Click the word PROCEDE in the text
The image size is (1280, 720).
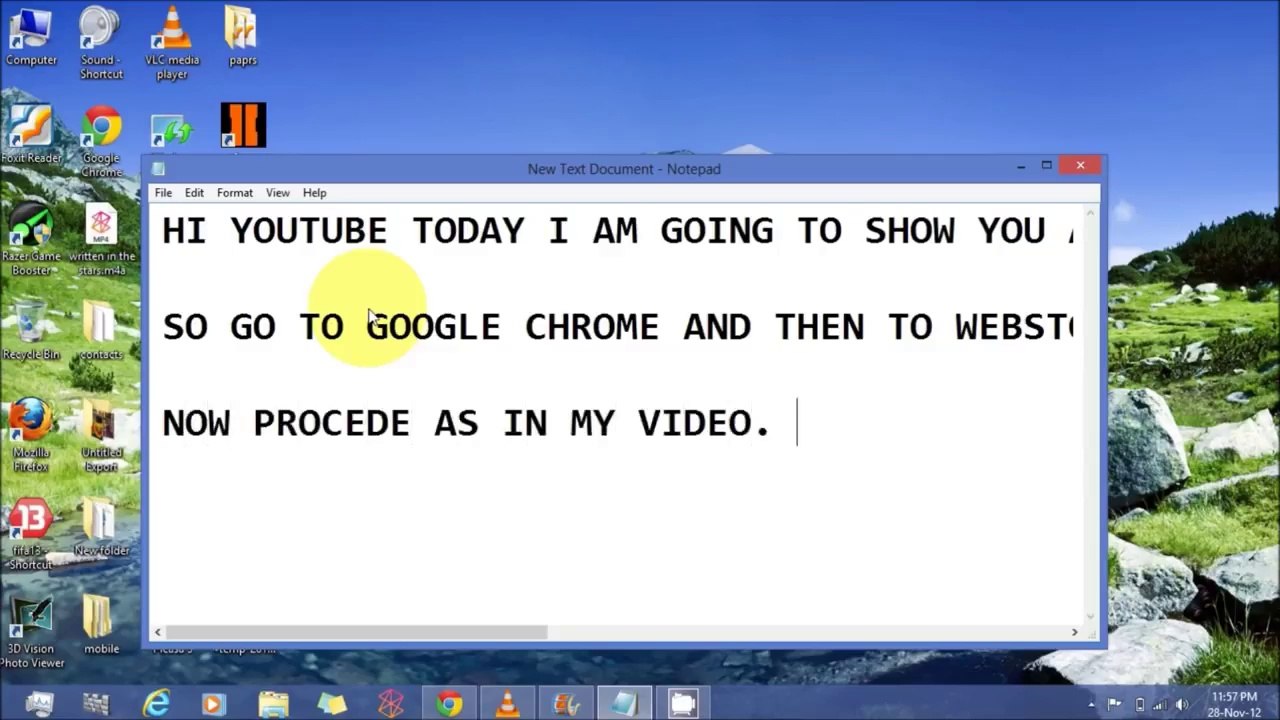(x=331, y=423)
